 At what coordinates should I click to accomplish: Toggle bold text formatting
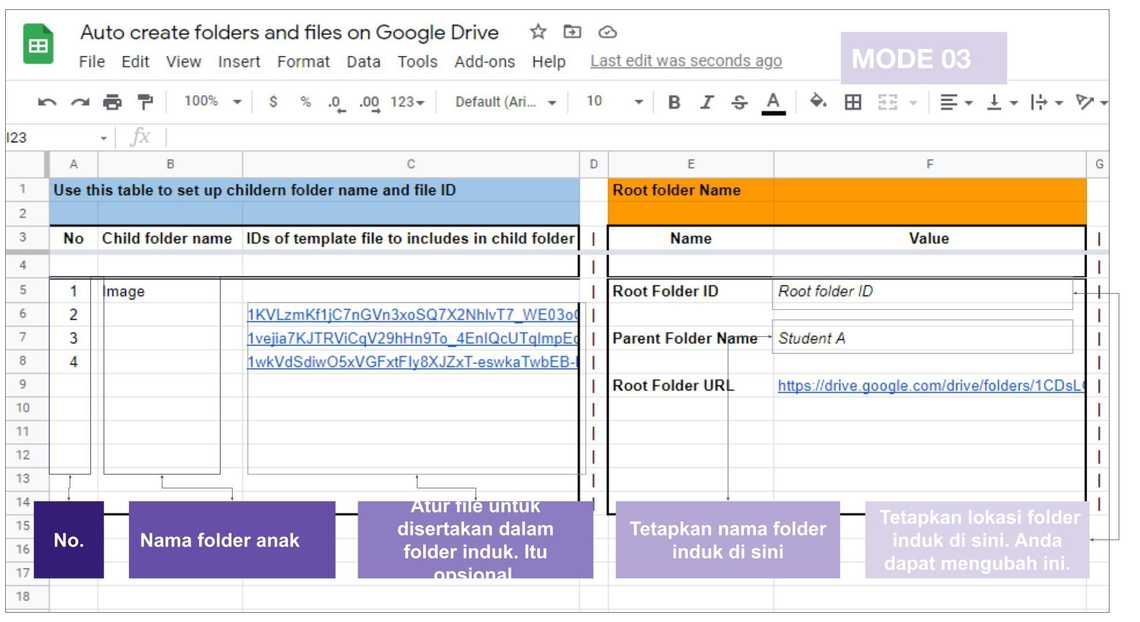click(x=674, y=102)
